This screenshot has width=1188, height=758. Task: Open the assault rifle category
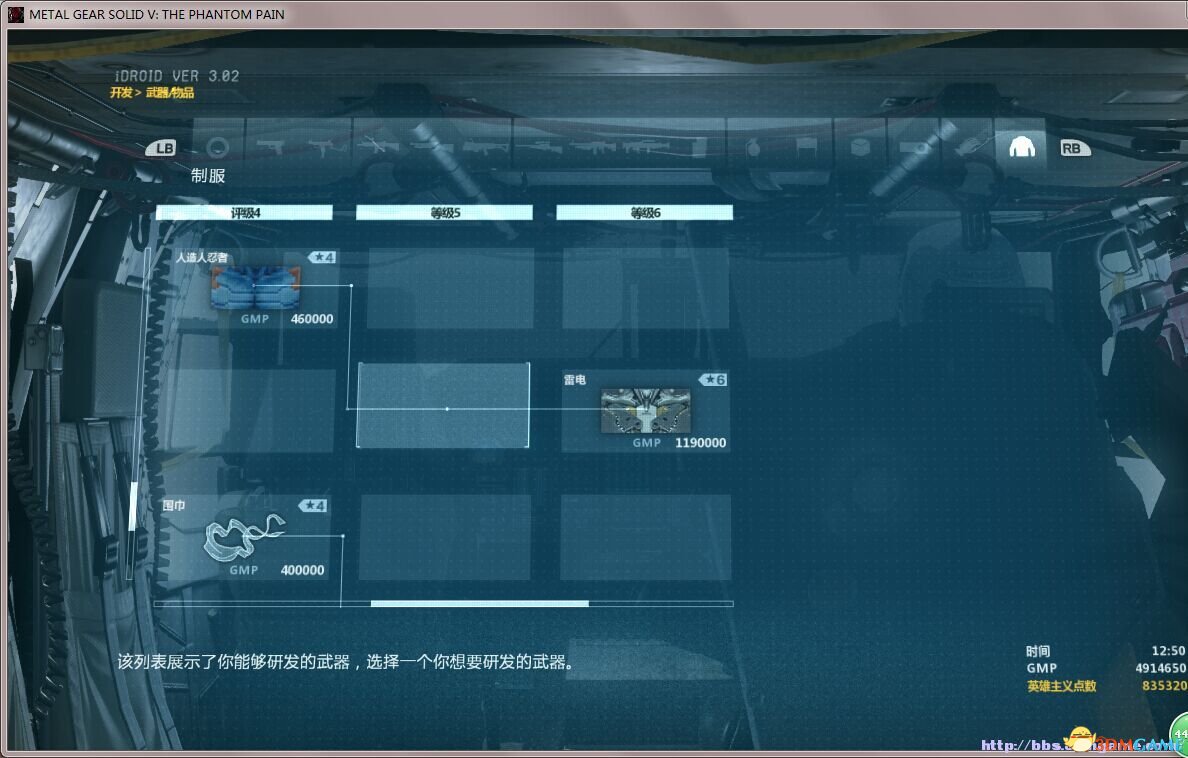[x=377, y=146]
